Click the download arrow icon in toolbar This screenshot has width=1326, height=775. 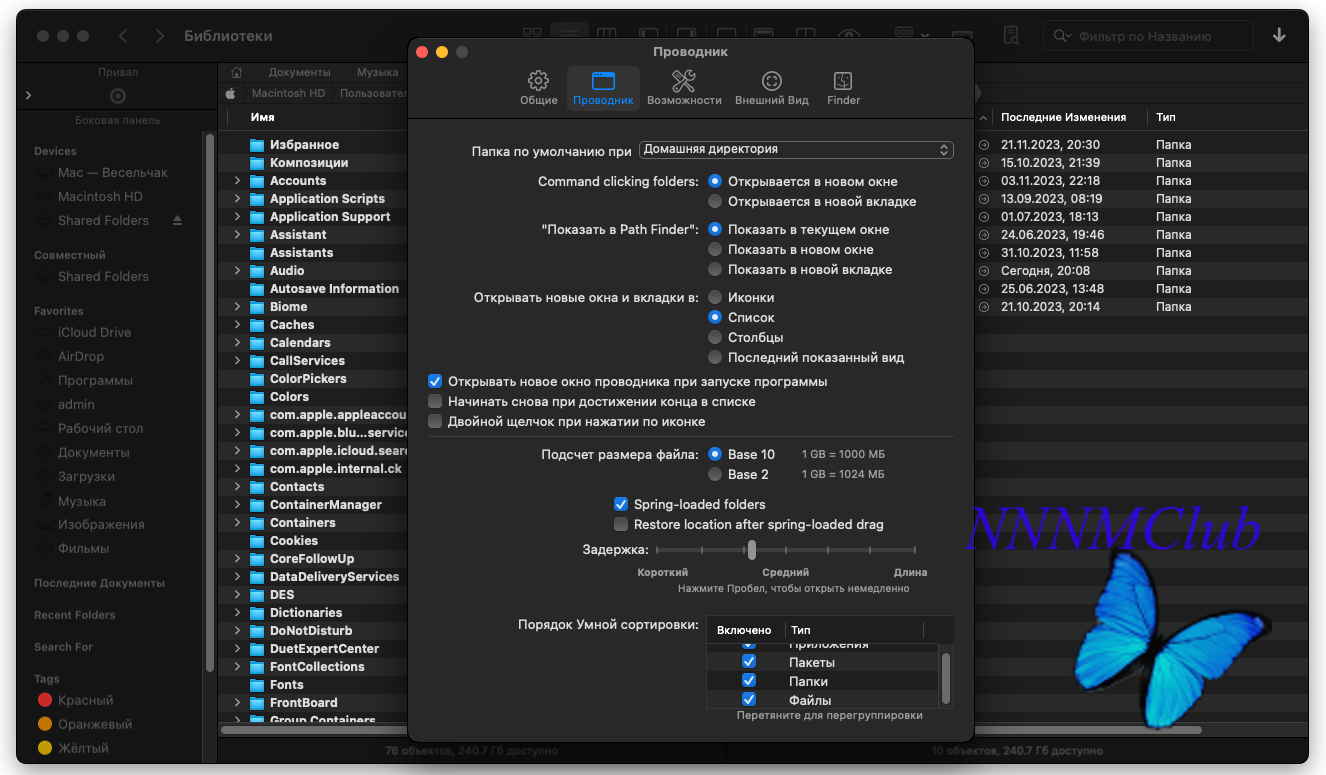point(1279,36)
